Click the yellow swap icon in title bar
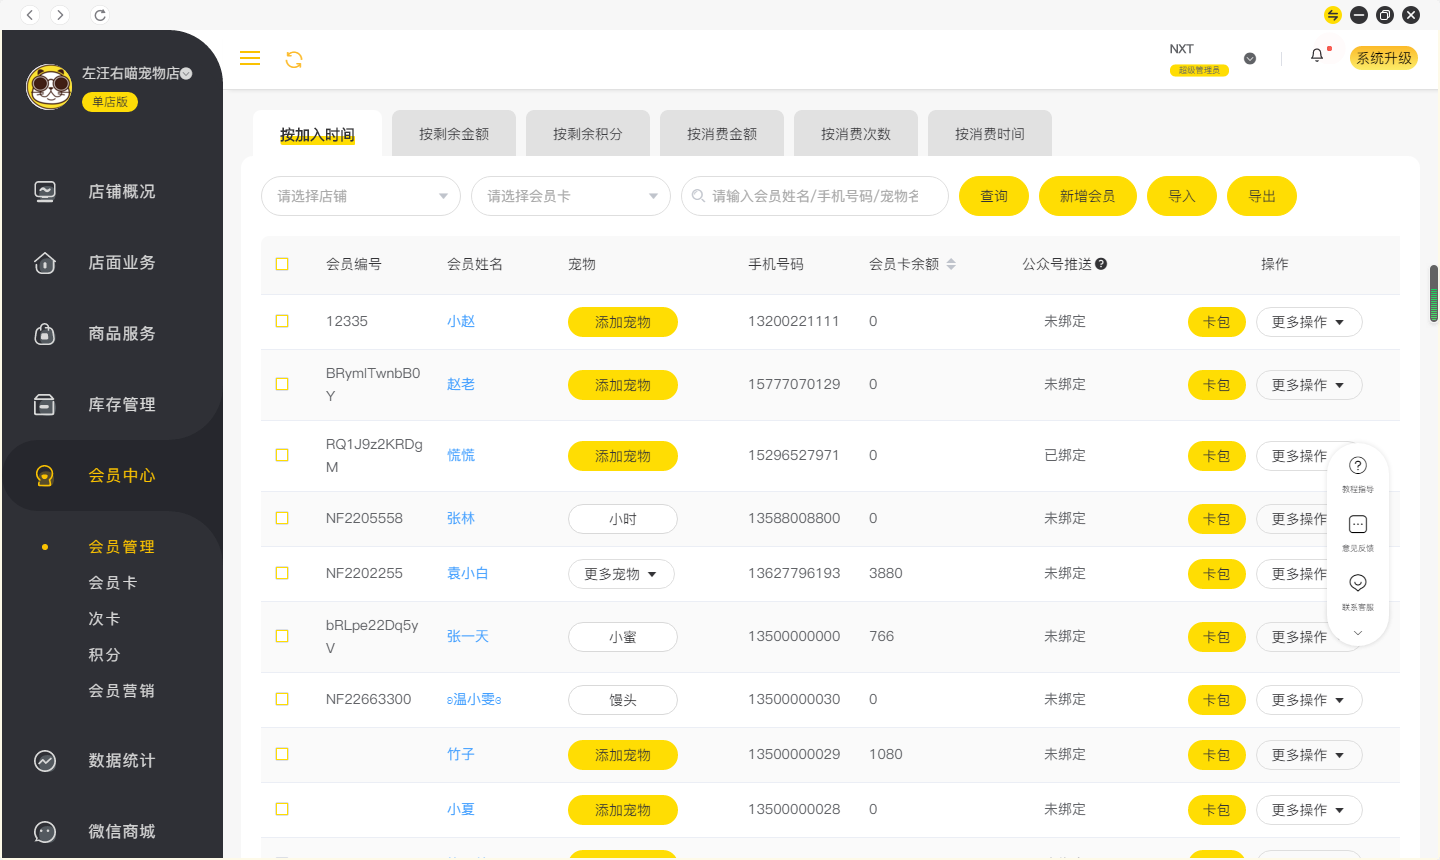The image size is (1440, 860). (x=1333, y=15)
